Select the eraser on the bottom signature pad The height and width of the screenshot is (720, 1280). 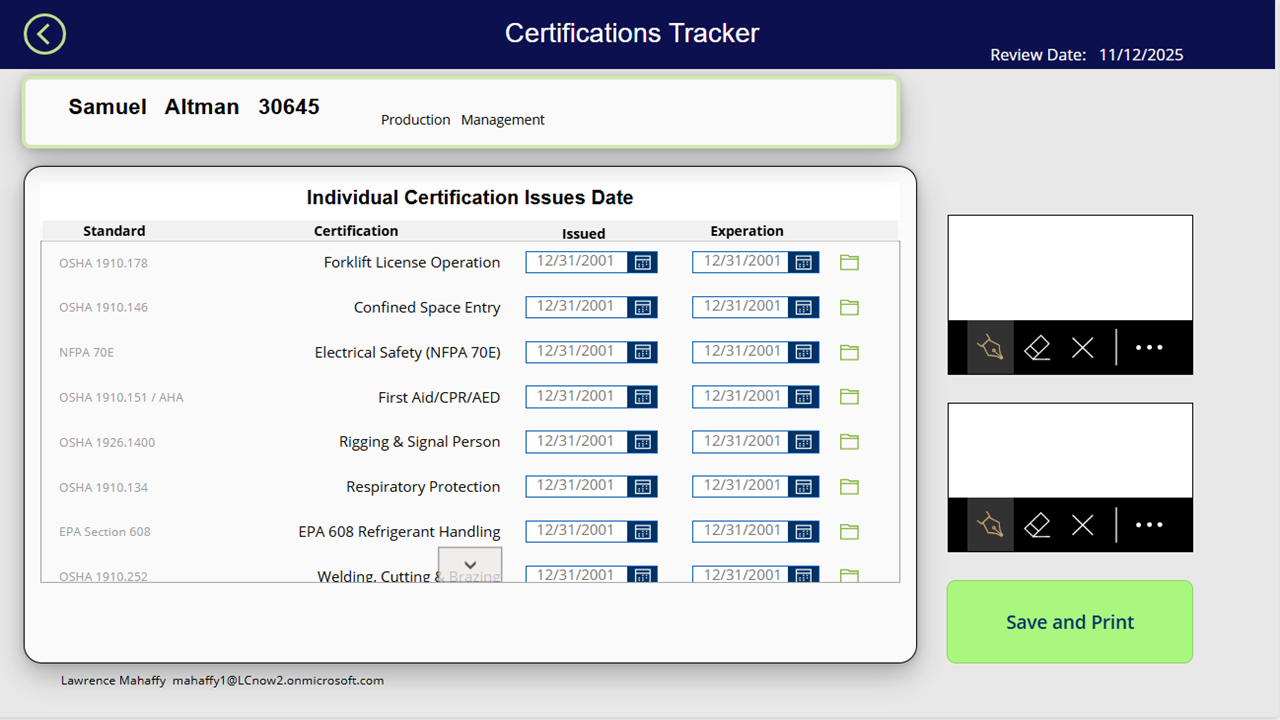click(1037, 524)
